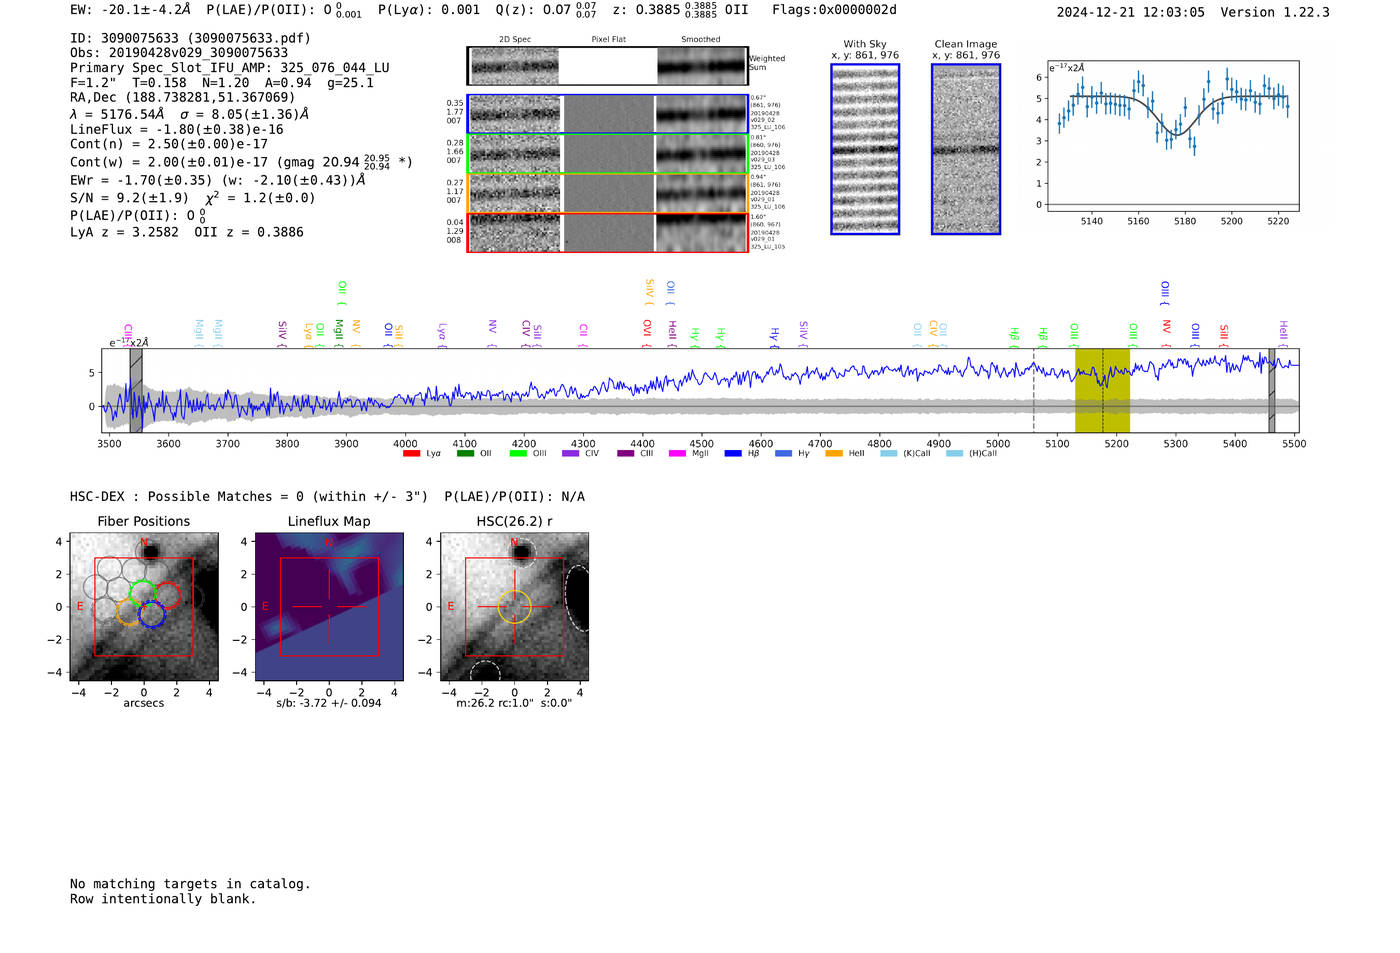Open the Clean Image cutout
This screenshot has height=953, width=1400.
[x=966, y=149]
